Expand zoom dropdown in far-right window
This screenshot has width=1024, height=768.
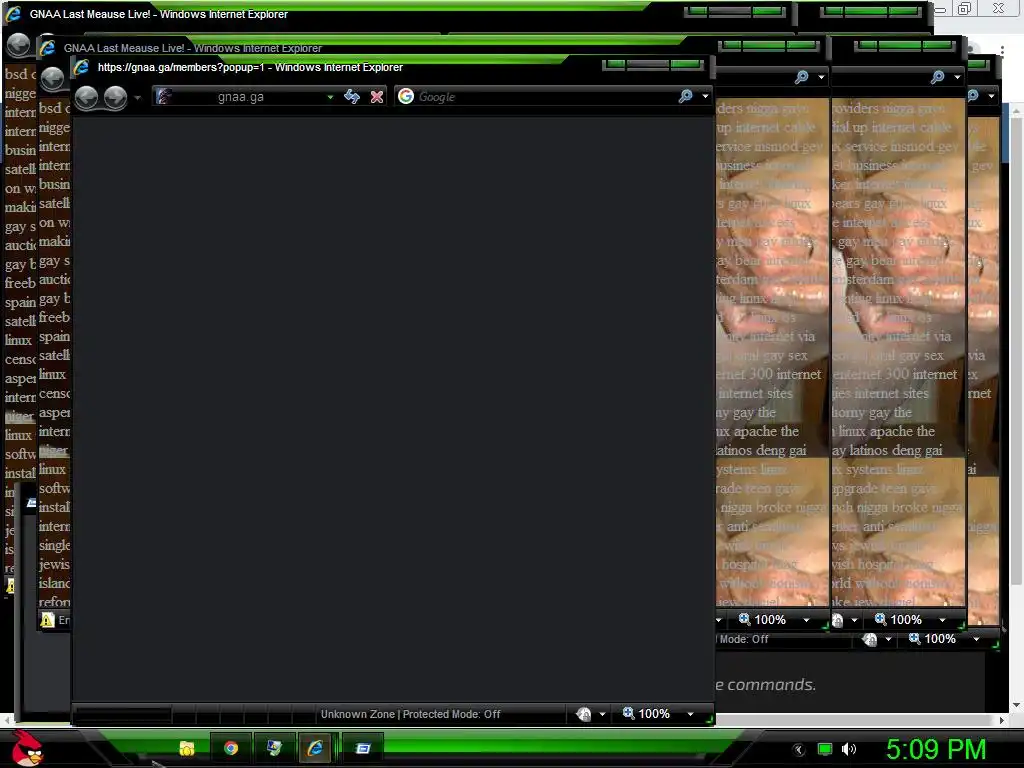pyautogui.click(x=942, y=620)
